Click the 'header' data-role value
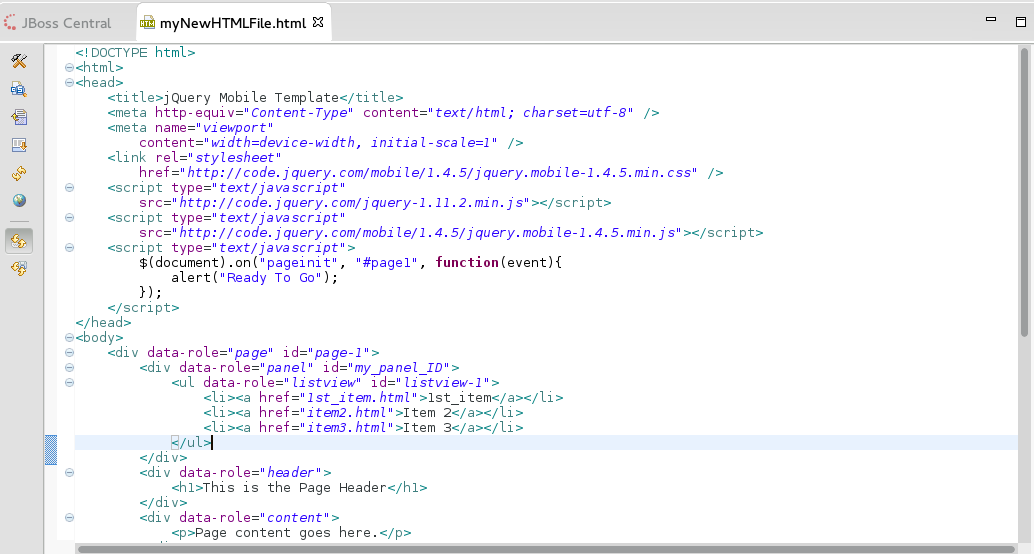 pos(290,472)
